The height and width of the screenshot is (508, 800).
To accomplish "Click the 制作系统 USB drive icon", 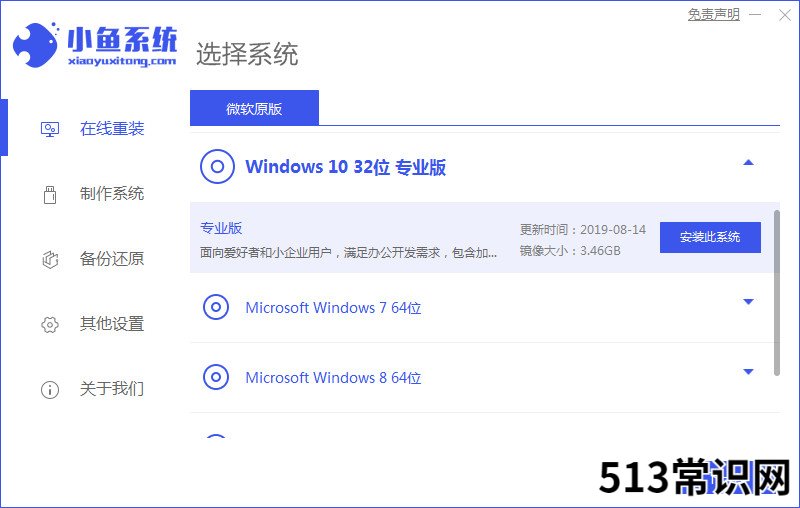I will [50, 194].
